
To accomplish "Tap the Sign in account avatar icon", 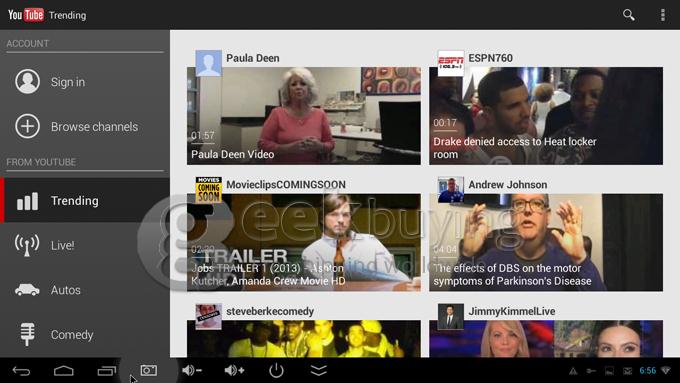I will click(27, 81).
